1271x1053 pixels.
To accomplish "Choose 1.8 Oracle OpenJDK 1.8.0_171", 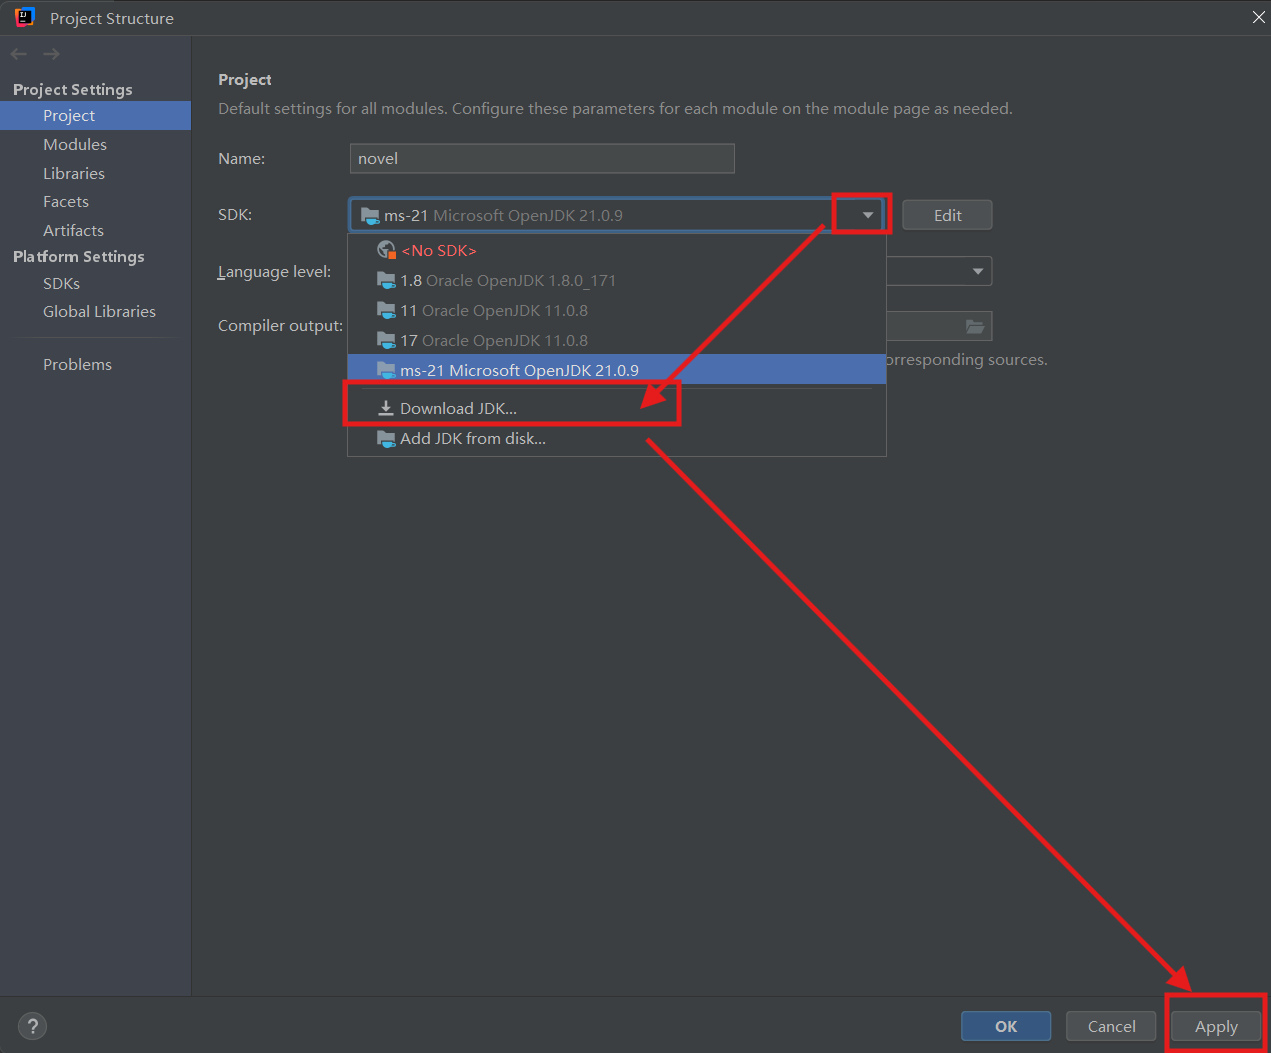I will pyautogui.click(x=617, y=280).
